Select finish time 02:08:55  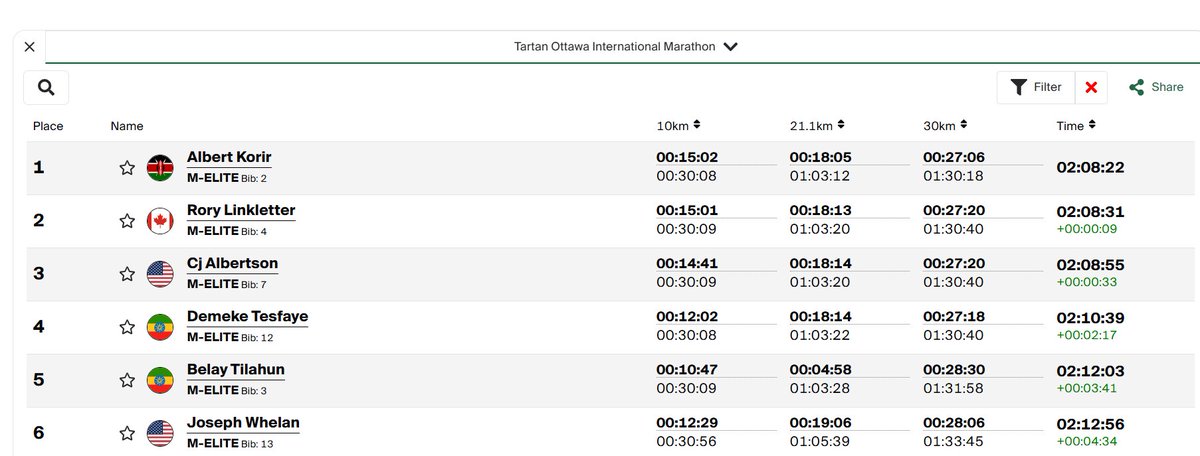(x=1091, y=265)
